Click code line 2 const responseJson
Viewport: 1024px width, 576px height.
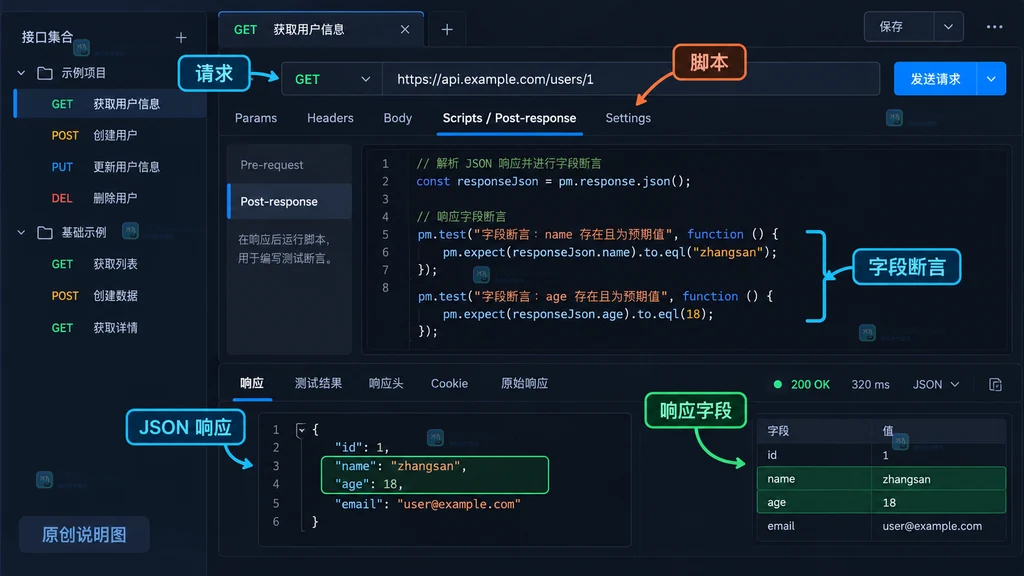pyautogui.click(x=553, y=182)
